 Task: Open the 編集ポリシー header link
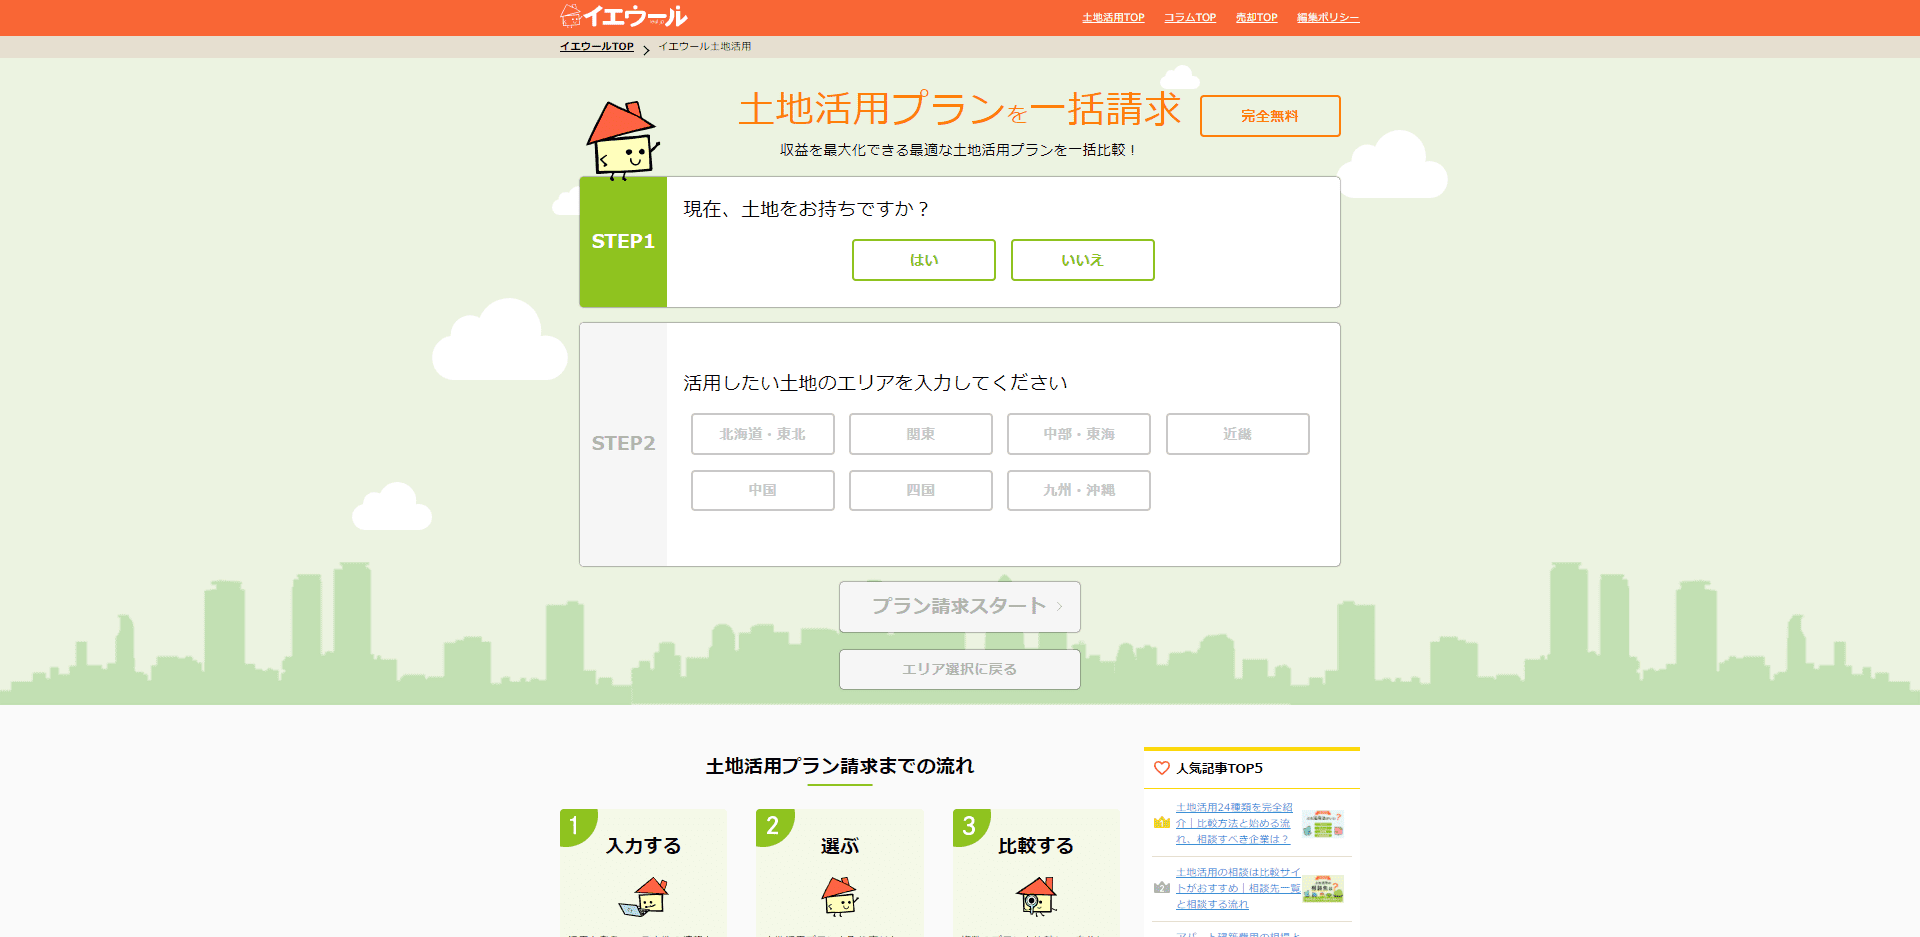click(x=1328, y=18)
